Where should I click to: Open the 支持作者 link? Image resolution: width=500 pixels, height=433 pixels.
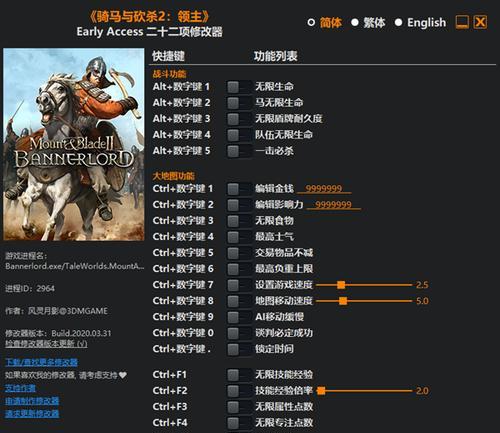pyautogui.click(x=20, y=388)
